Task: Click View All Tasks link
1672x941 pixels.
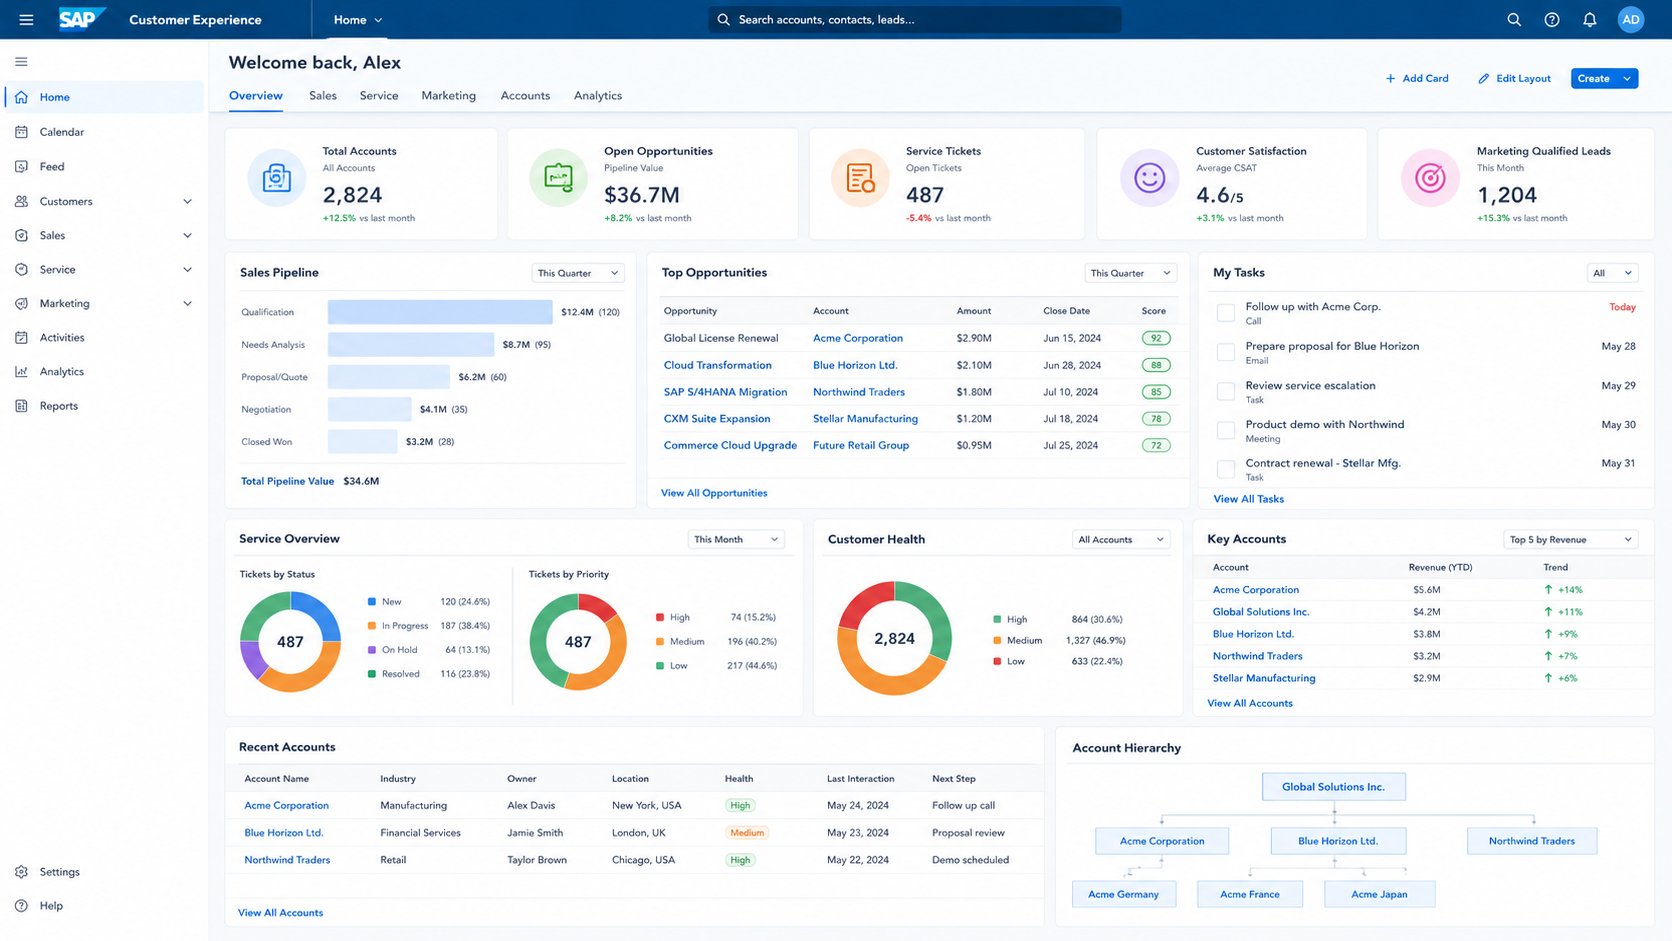Action: pyautogui.click(x=1248, y=499)
